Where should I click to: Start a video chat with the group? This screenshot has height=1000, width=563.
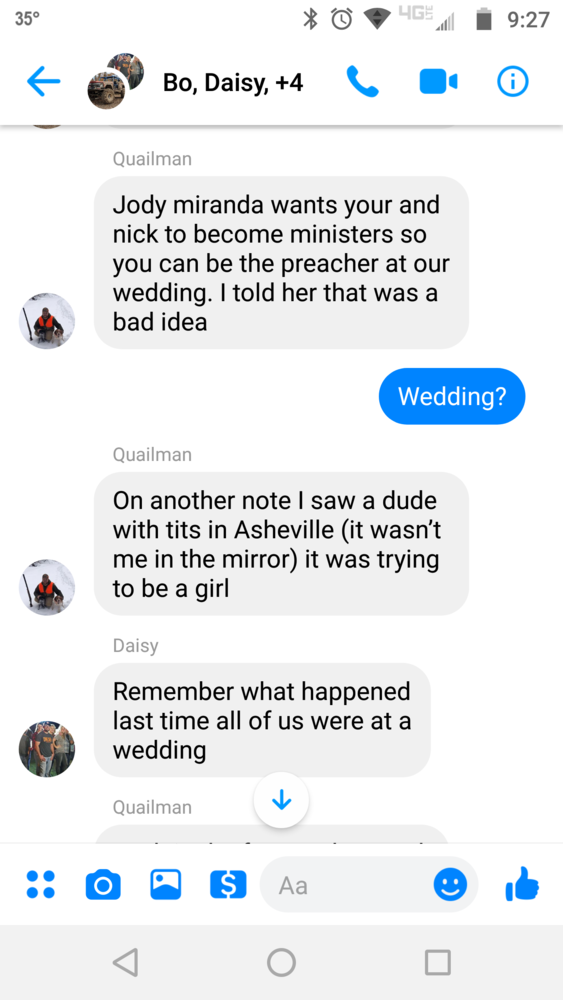point(438,82)
